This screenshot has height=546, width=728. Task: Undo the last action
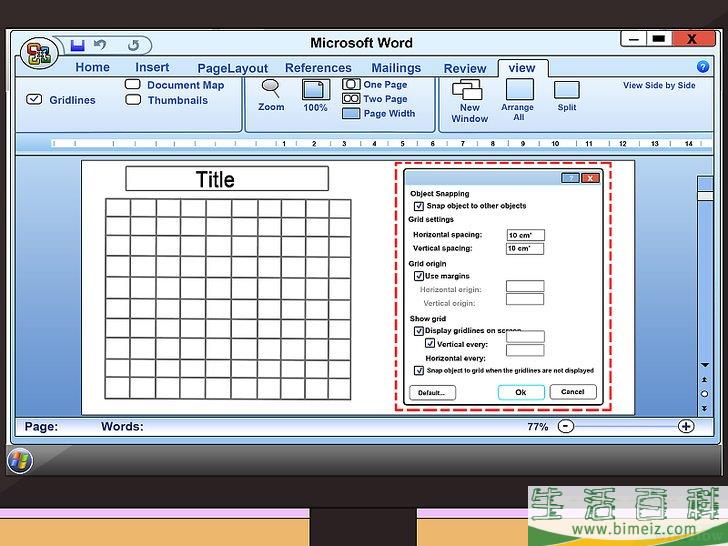(100, 45)
